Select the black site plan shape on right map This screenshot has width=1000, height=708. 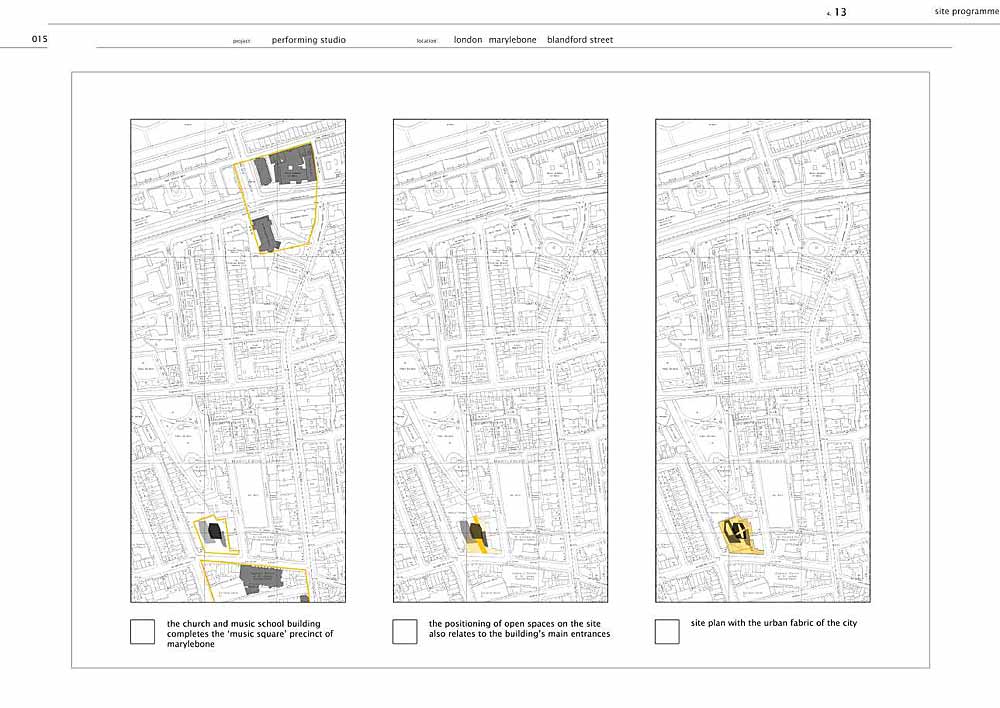[x=734, y=530]
